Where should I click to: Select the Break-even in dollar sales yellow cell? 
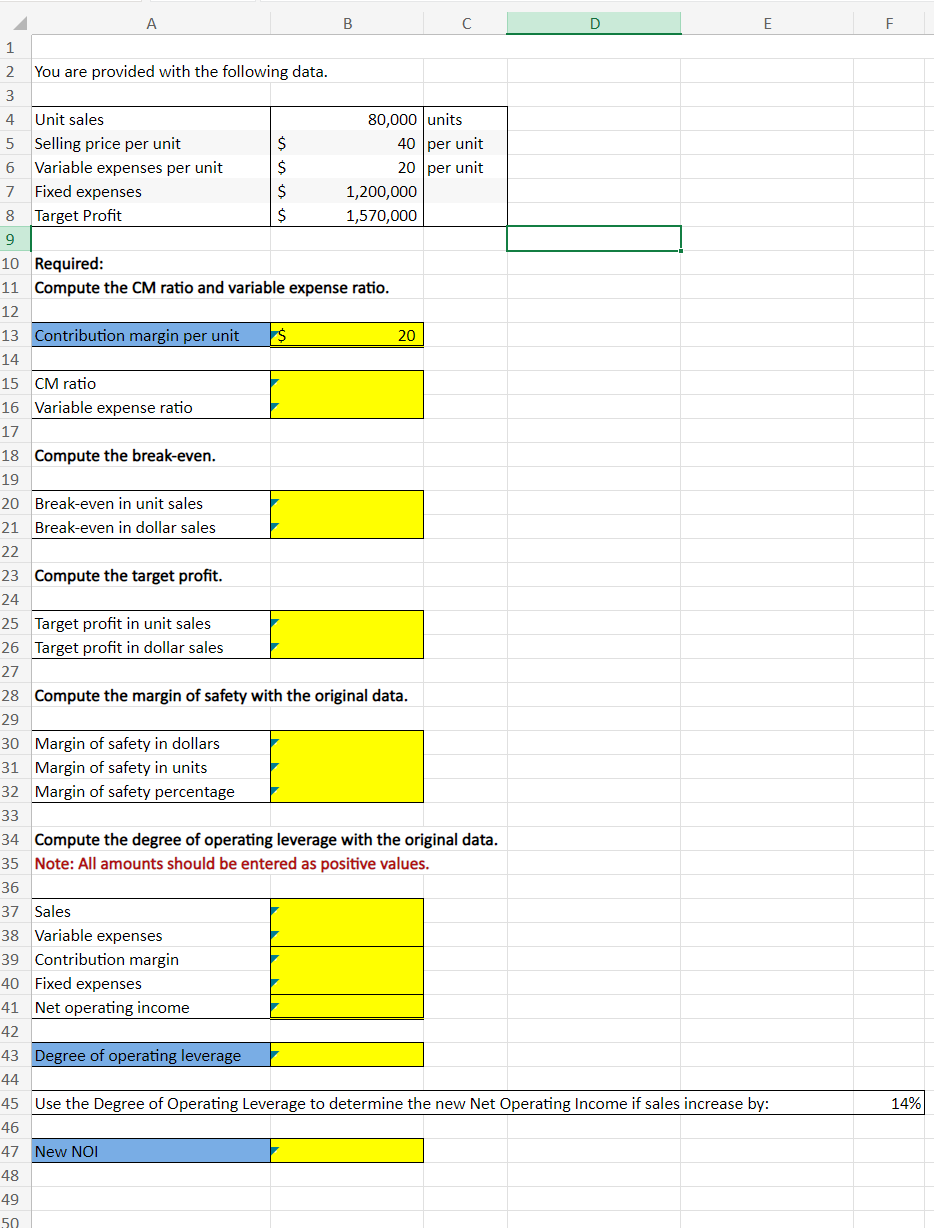point(346,527)
